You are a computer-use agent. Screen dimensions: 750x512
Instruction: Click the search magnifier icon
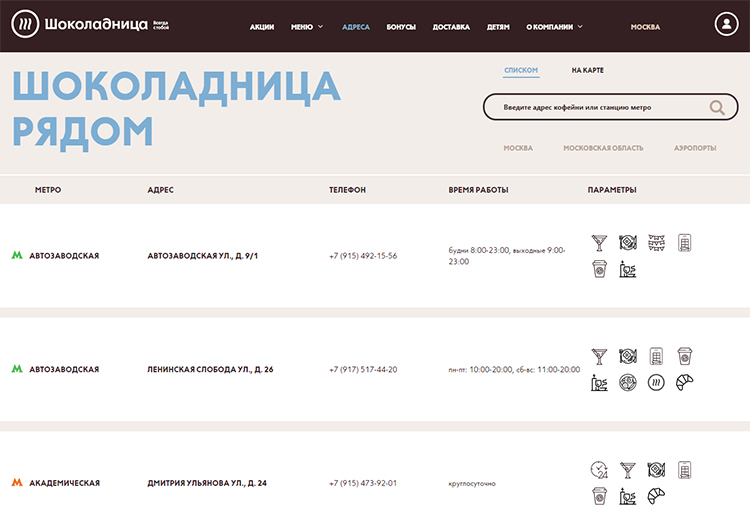point(717,107)
